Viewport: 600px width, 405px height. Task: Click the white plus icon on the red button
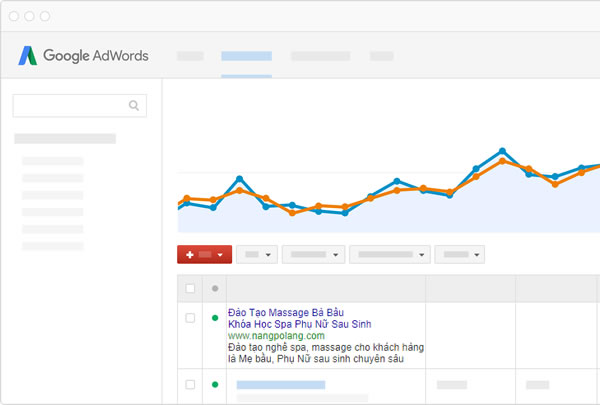tap(190, 255)
